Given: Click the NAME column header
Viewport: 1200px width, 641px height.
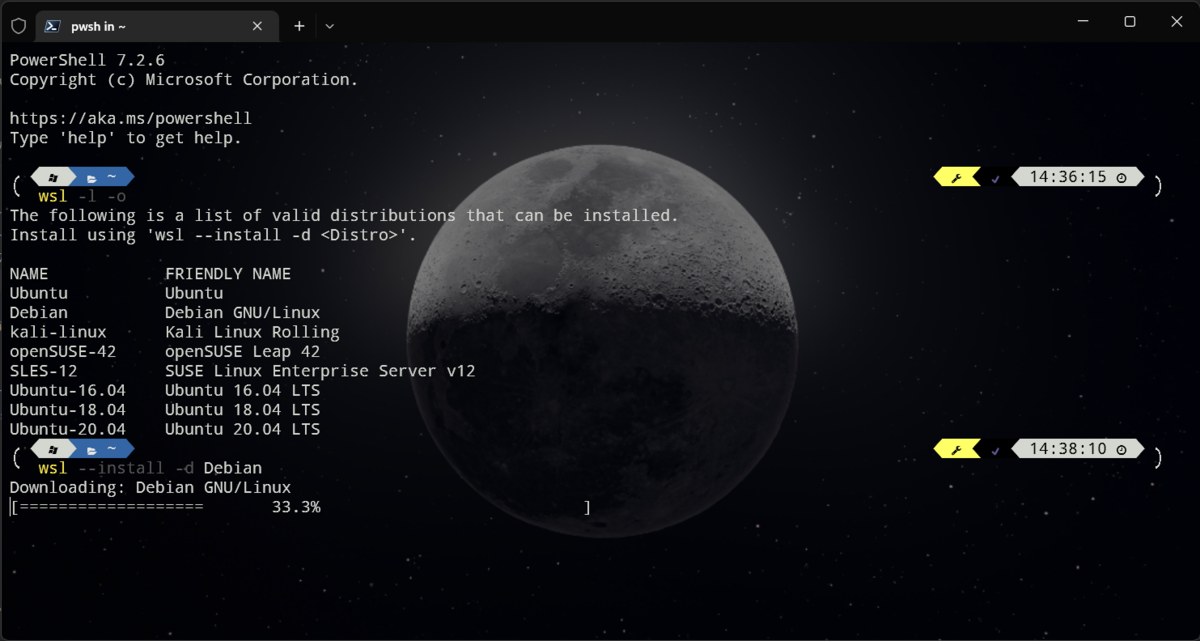Looking at the screenshot, I should pyautogui.click(x=29, y=274).
